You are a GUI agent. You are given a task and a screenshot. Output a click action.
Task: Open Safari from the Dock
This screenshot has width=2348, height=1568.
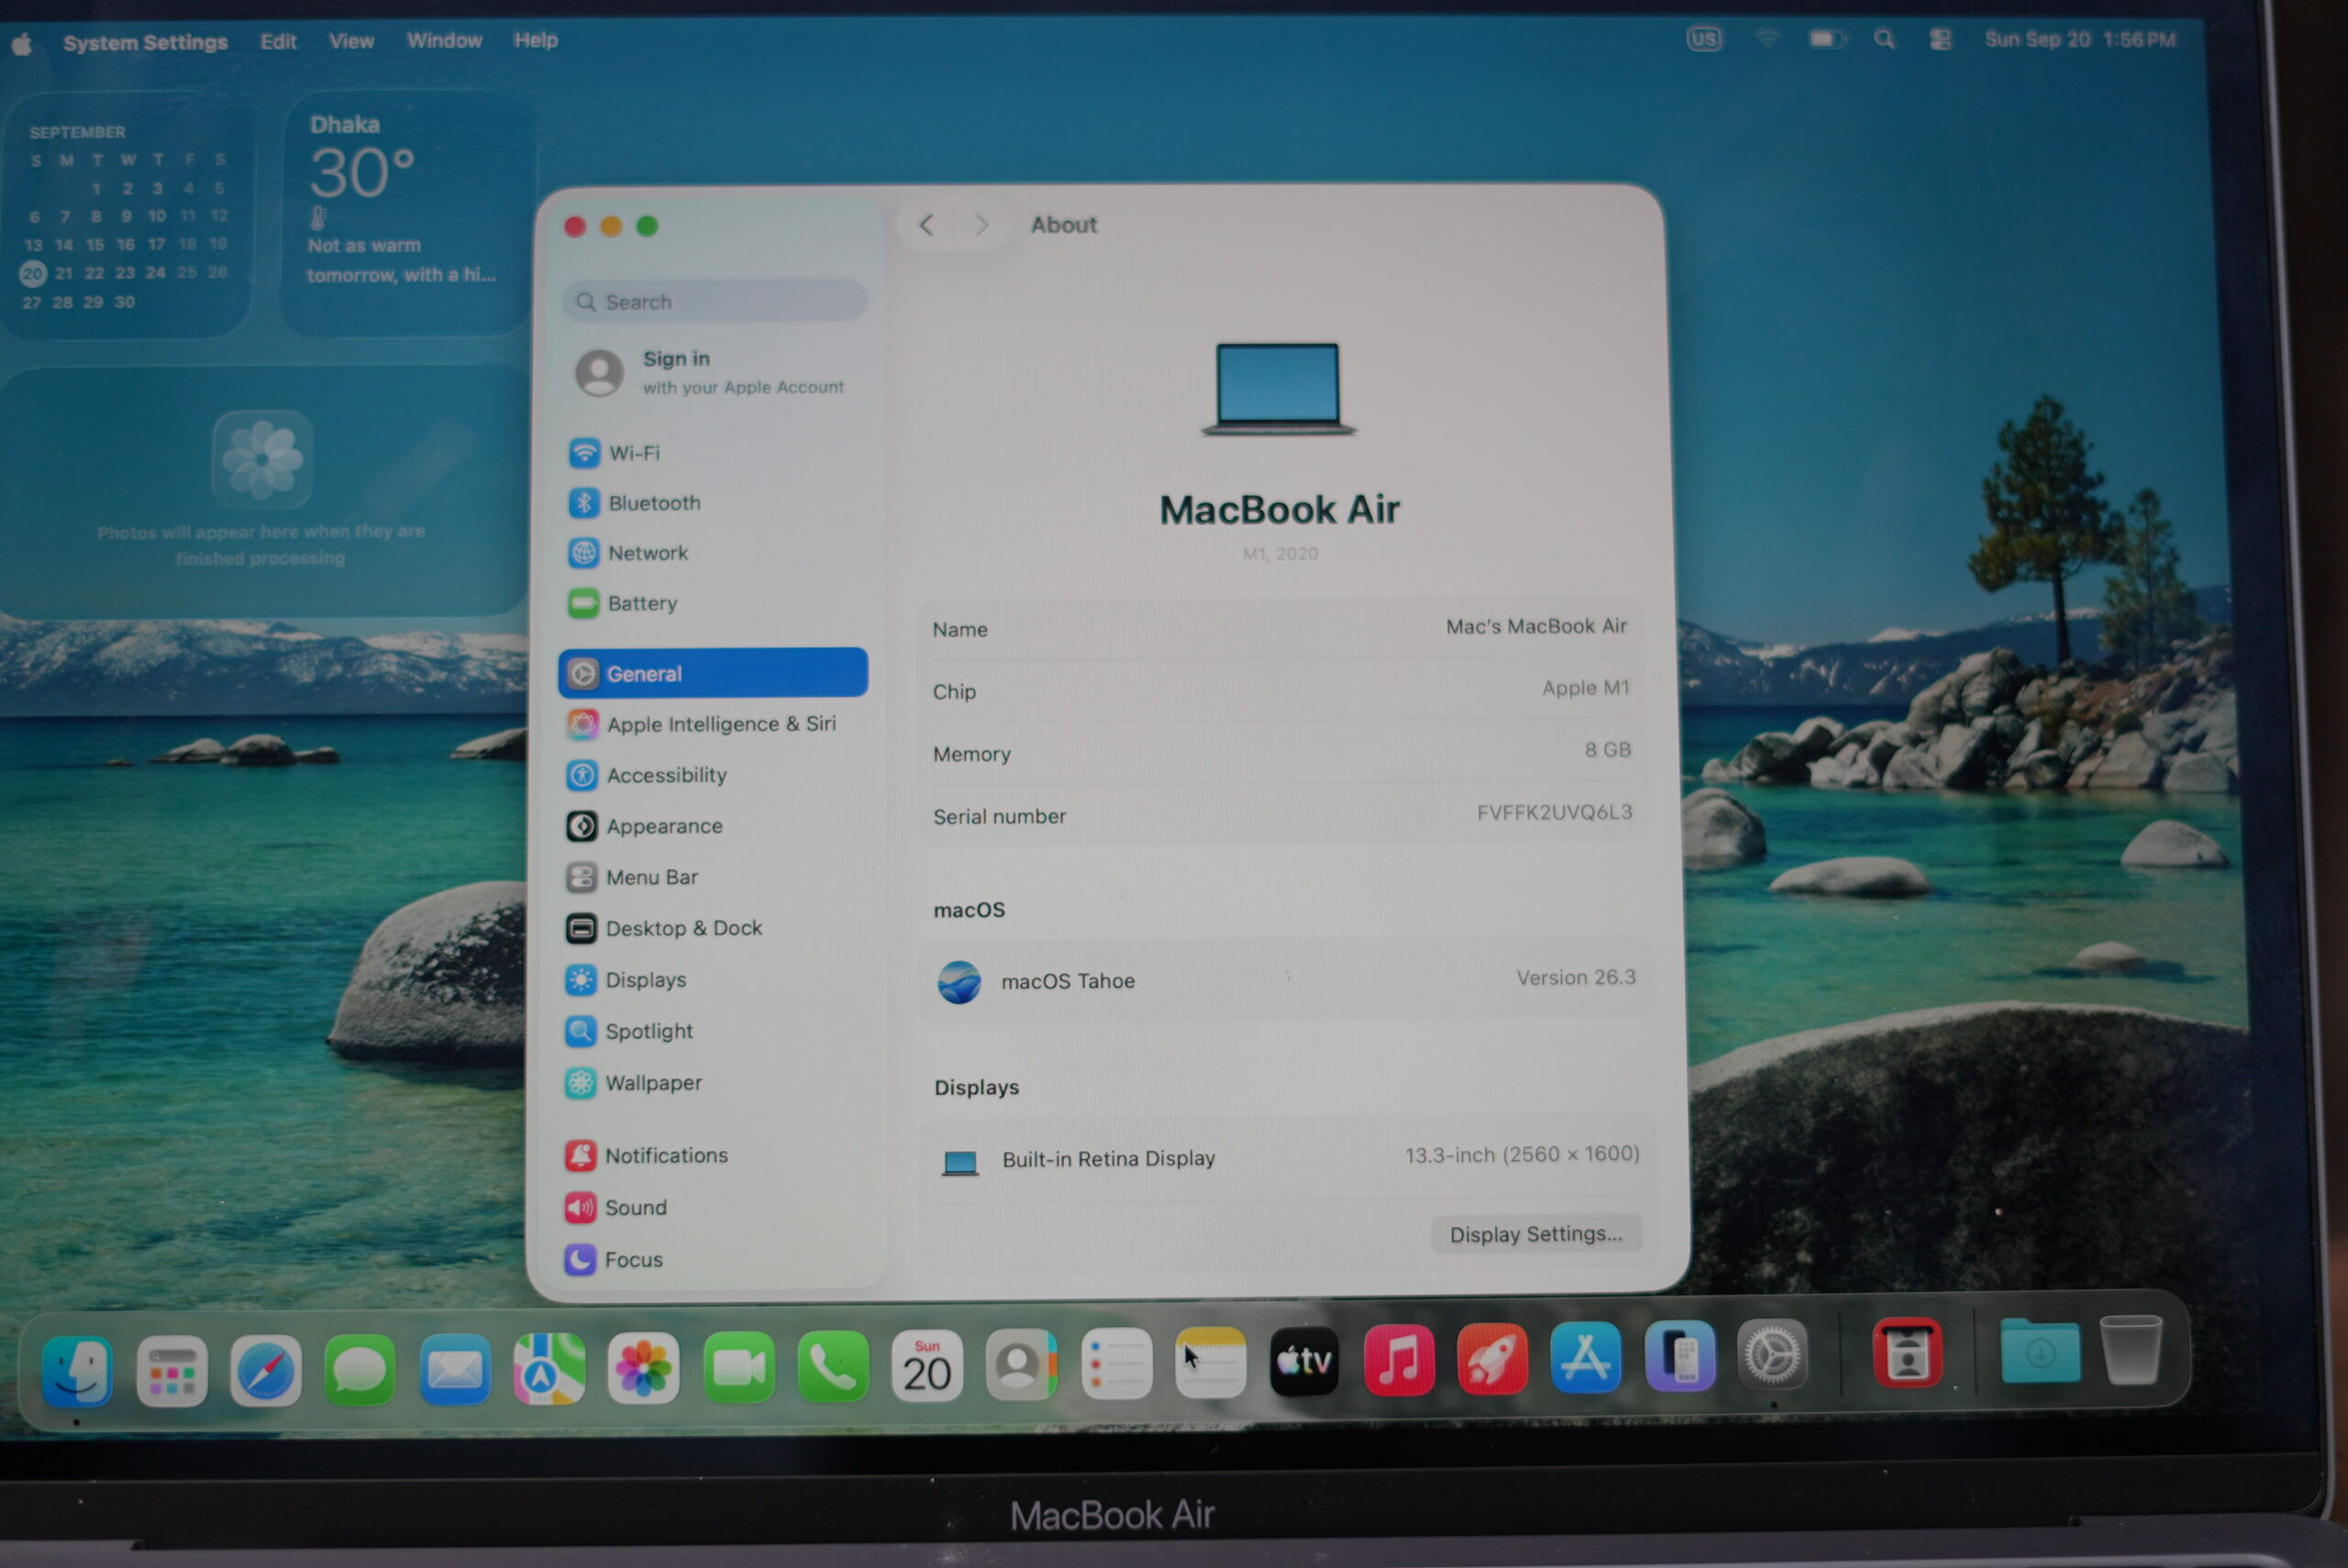265,1370
